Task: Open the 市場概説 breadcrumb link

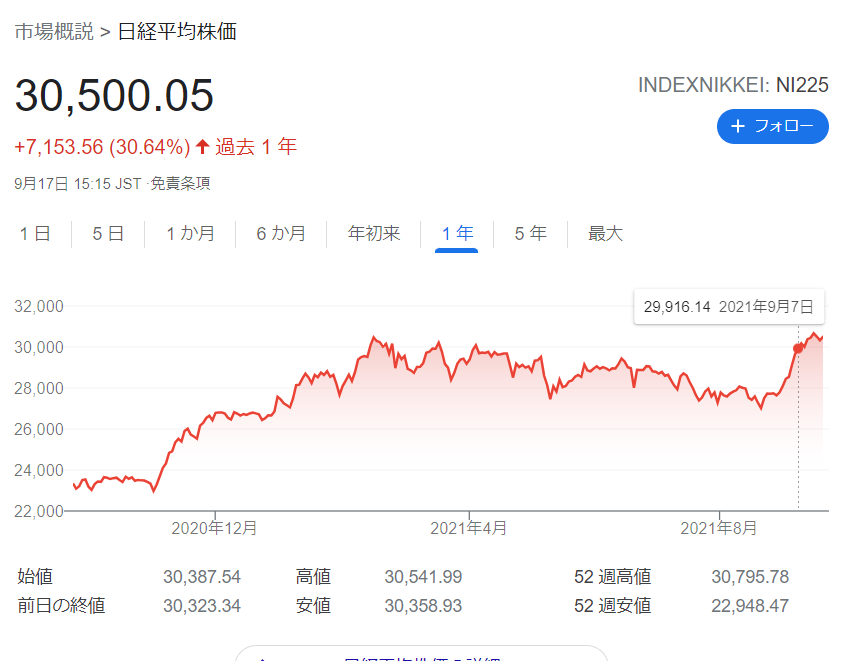Action: pos(54,31)
